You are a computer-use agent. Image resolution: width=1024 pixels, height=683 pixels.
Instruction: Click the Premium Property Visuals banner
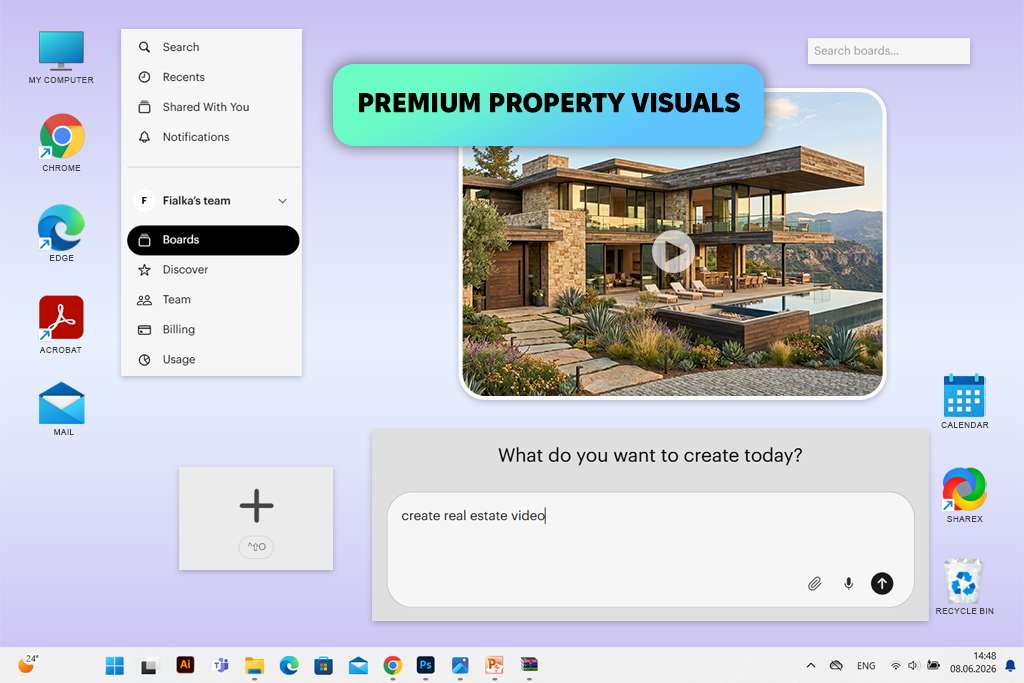(x=548, y=104)
